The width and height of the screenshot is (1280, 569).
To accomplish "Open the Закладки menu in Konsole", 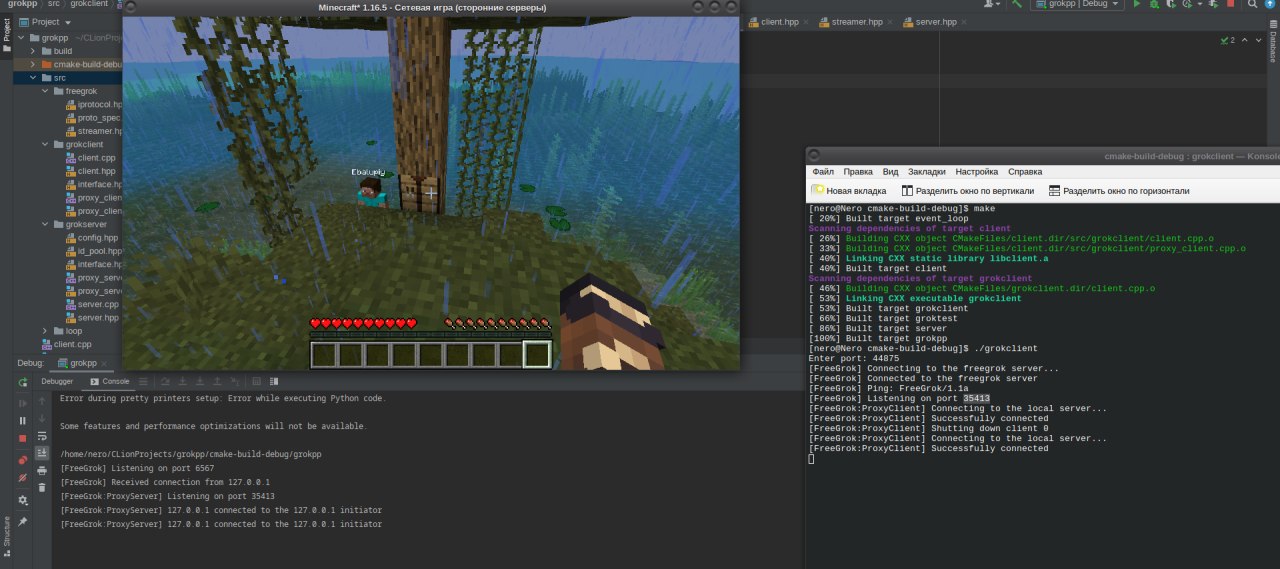I will (927, 172).
